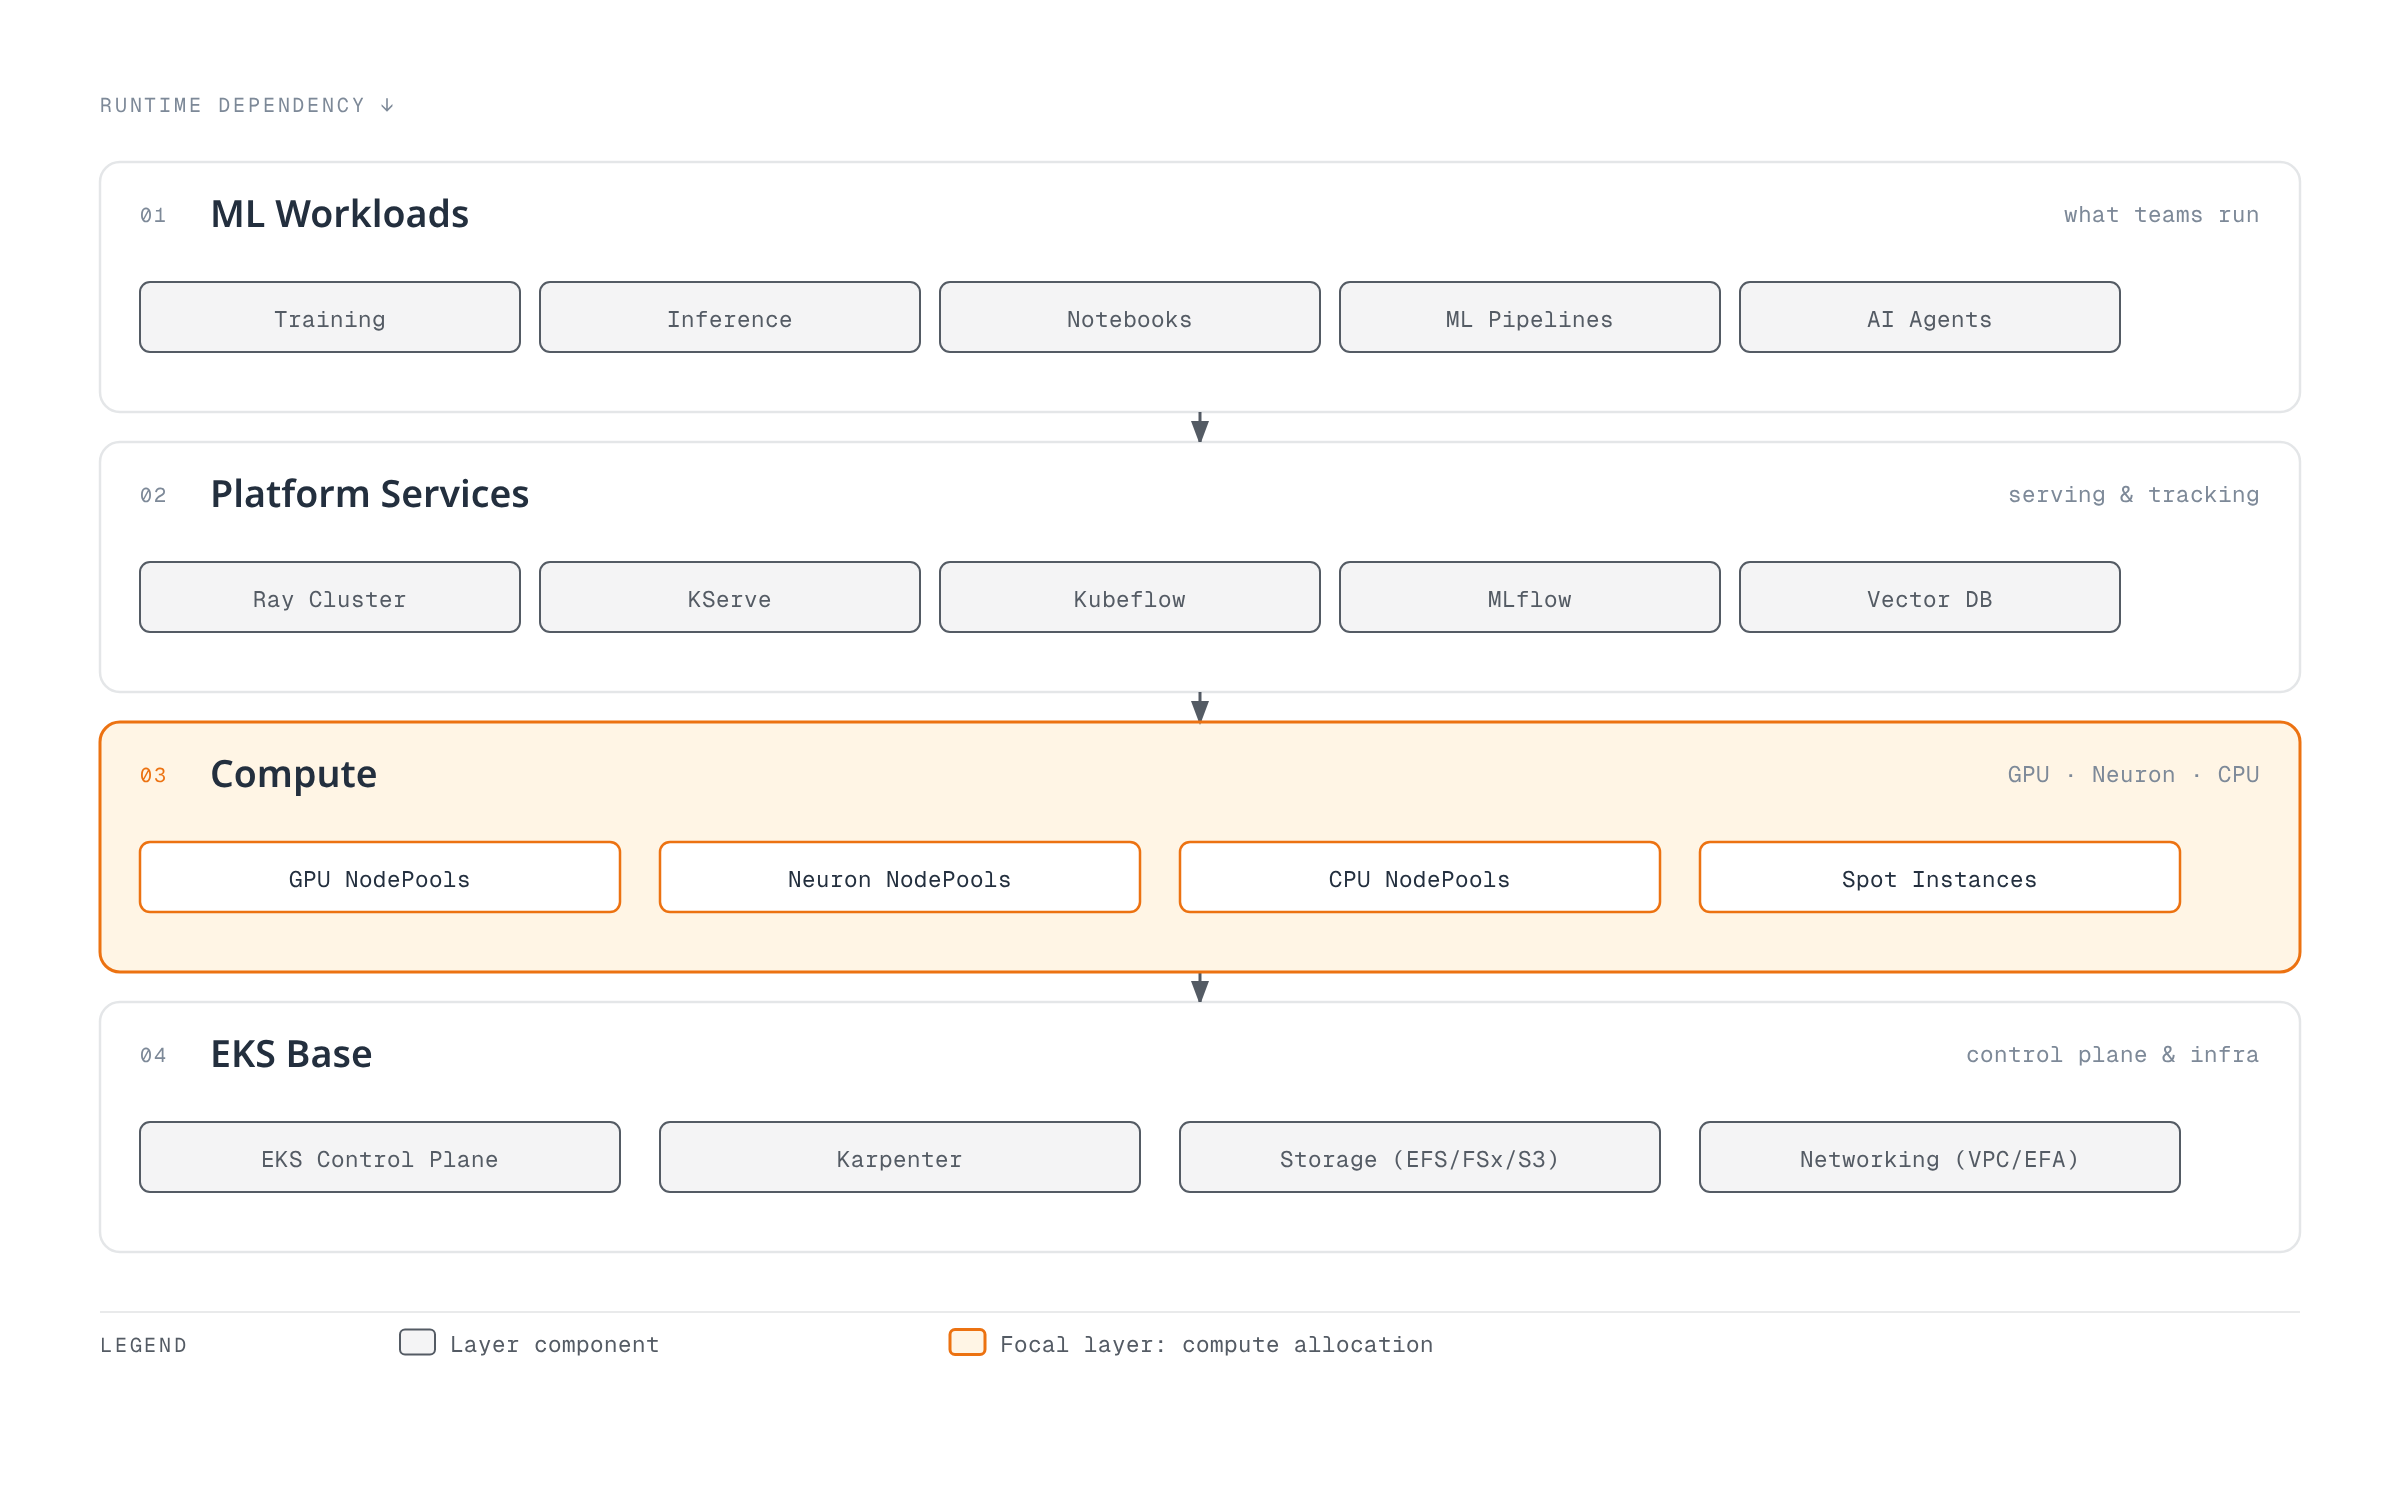
Task: Click arrow between Compute and EKS Base
Action: pyautogui.click(x=1200, y=987)
